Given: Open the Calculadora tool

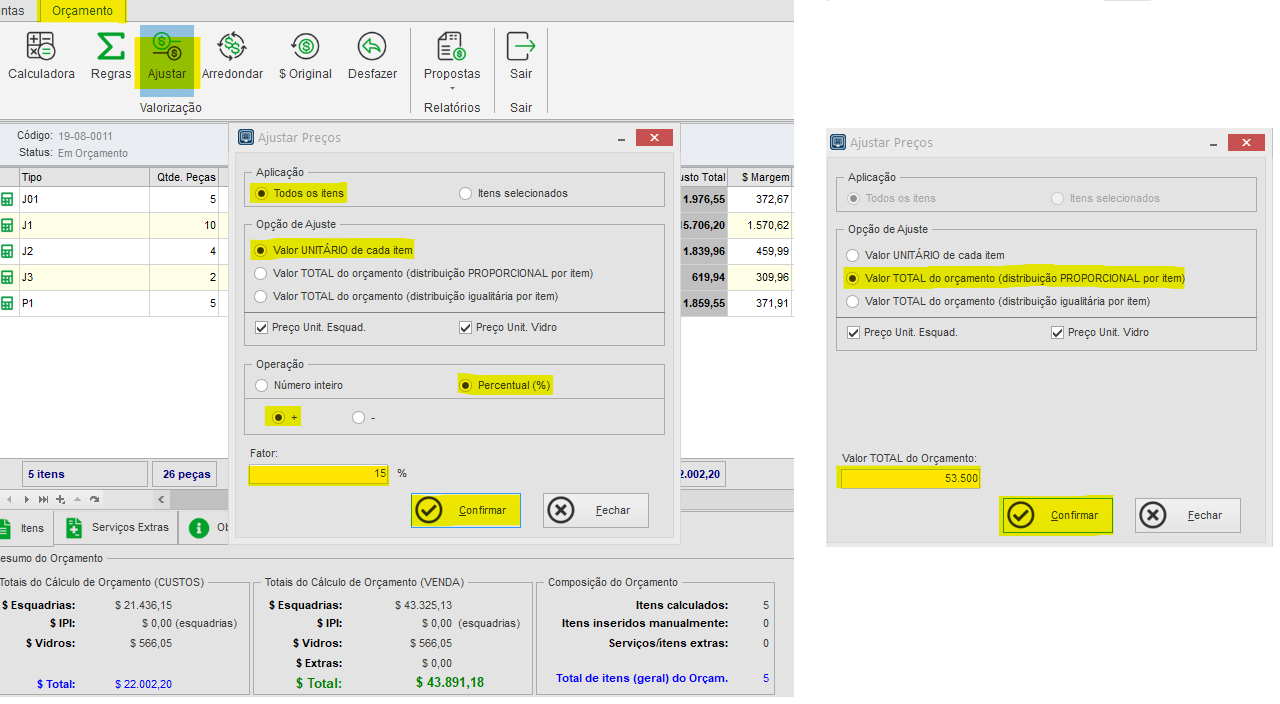Looking at the screenshot, I should pyautogui.click(x=41, y=47).
